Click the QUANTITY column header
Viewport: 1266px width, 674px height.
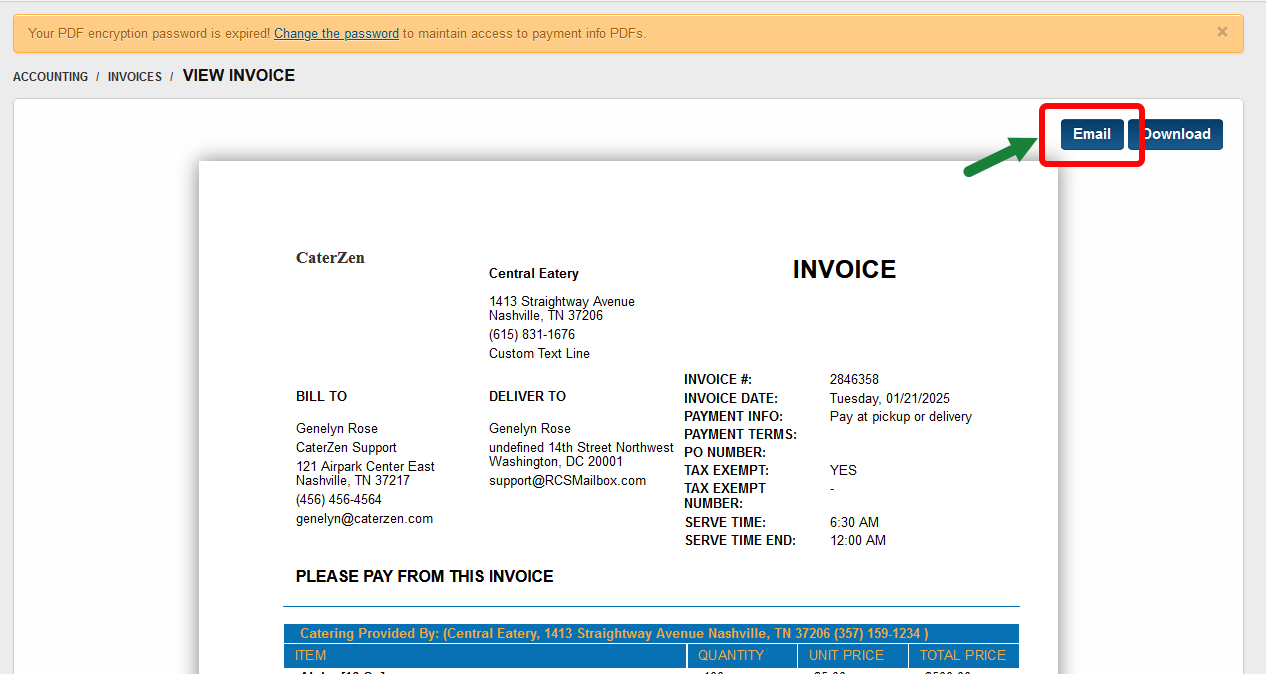742,656
